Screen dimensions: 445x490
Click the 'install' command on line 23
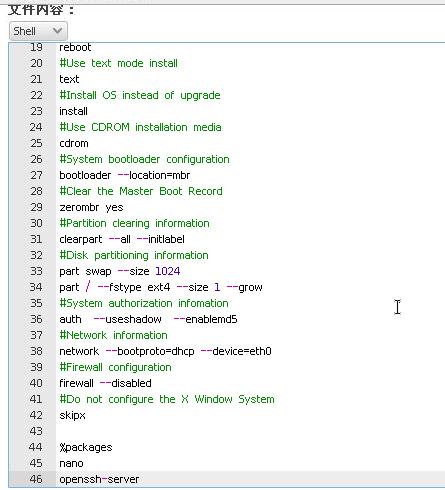[73, 111]
